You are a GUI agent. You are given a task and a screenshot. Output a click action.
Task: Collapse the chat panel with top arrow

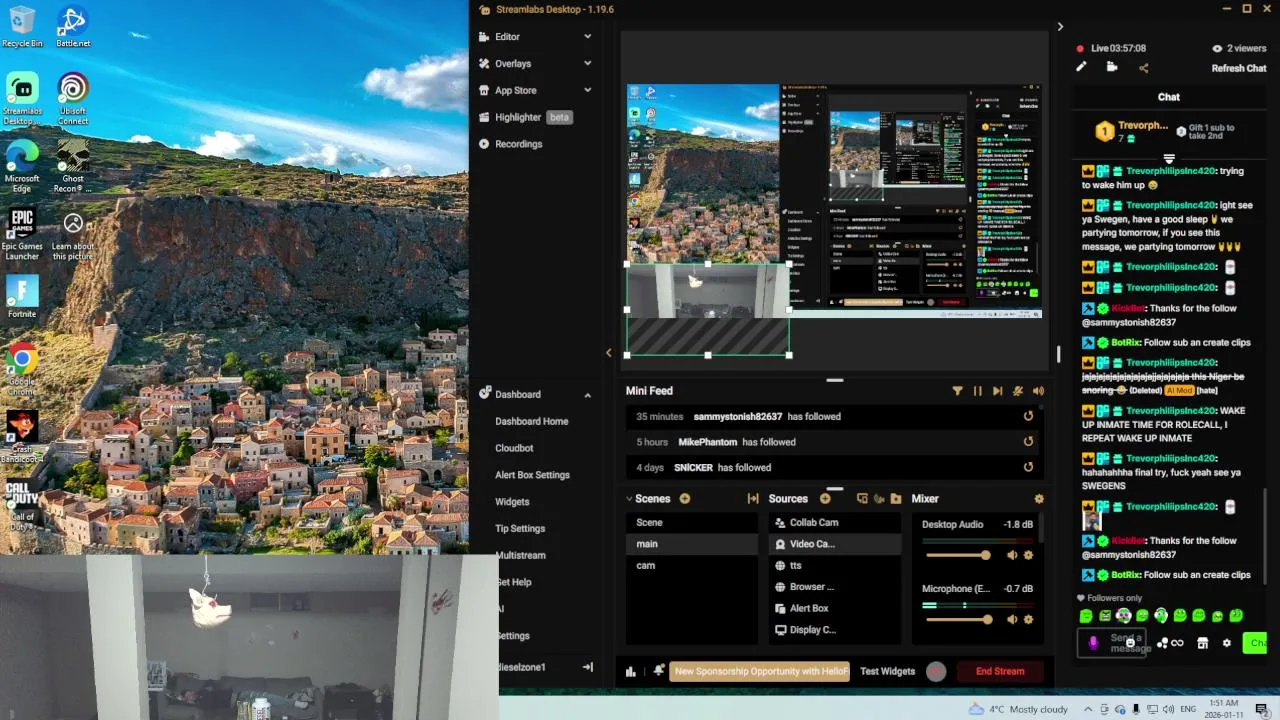pyautogui.click(x=1060, y=27)
